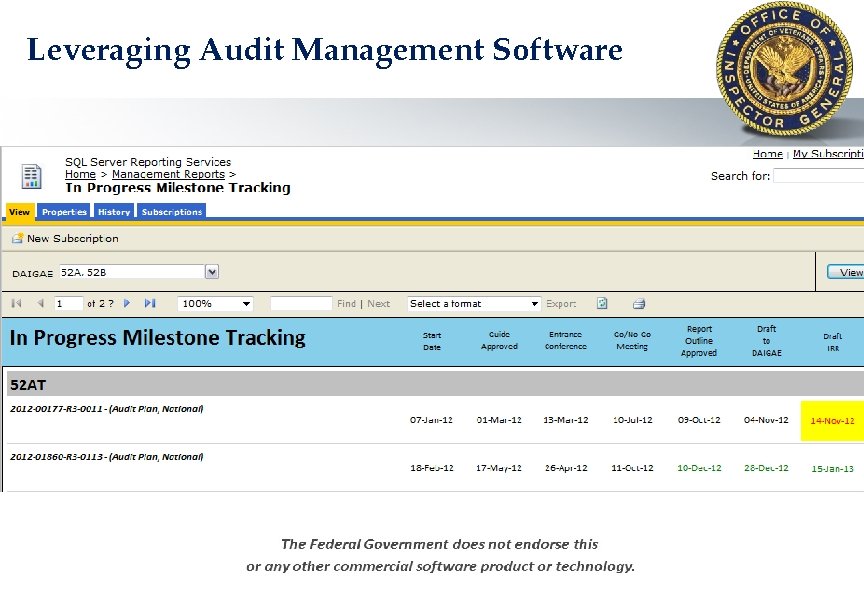Click the 52AT group header row
Screen dimensions: 864x598
435,384
